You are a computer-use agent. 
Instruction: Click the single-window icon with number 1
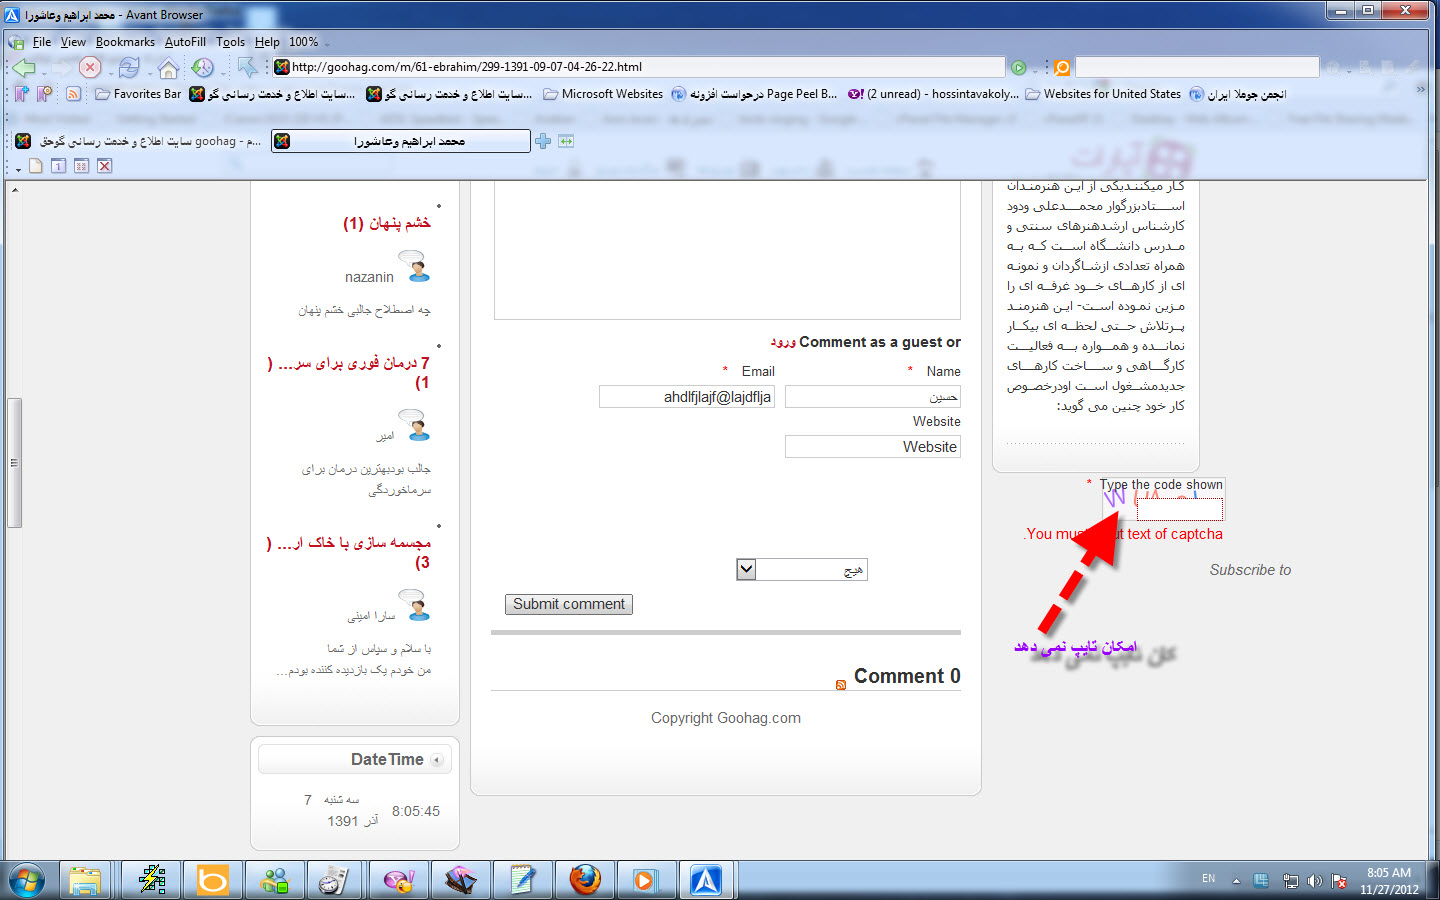pos(58,166)
